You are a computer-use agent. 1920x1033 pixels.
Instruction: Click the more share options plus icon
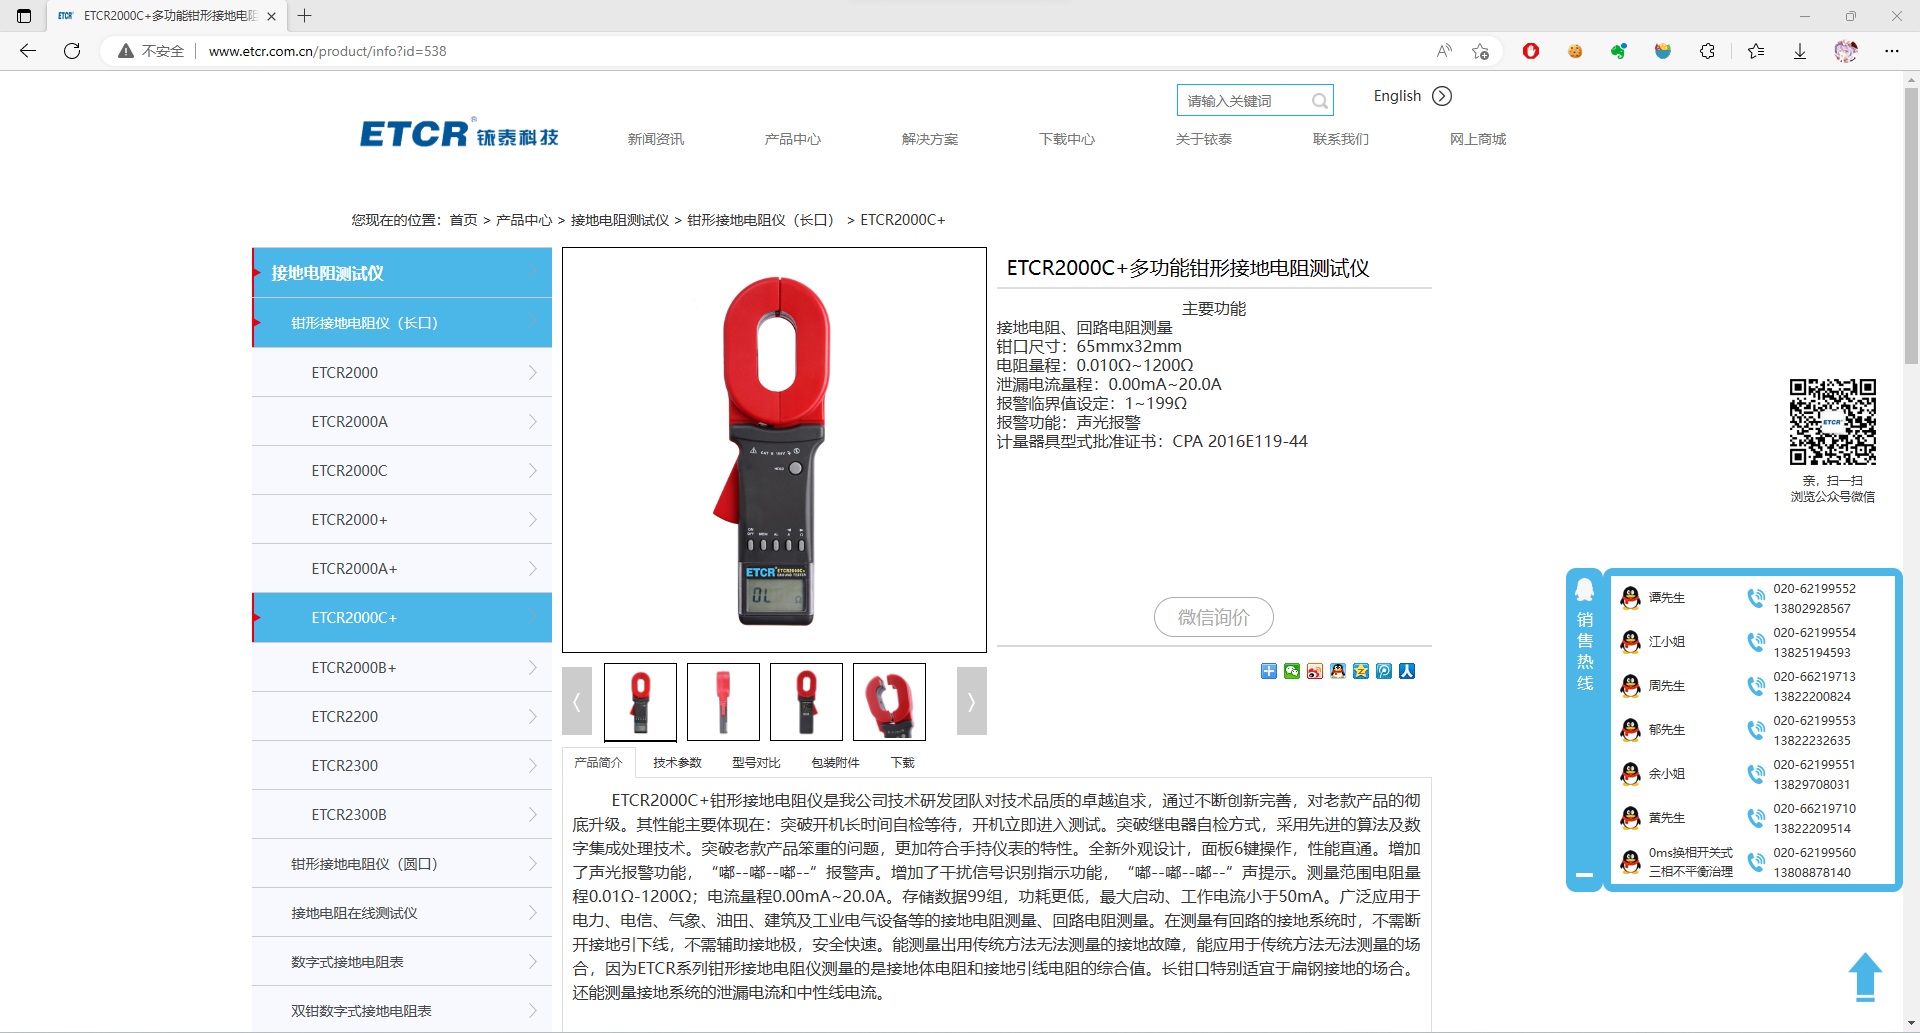click(1269, 671)
